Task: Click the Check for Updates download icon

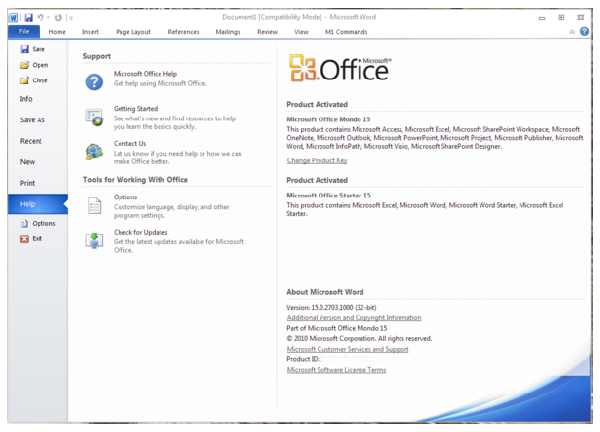Action: 94,240
